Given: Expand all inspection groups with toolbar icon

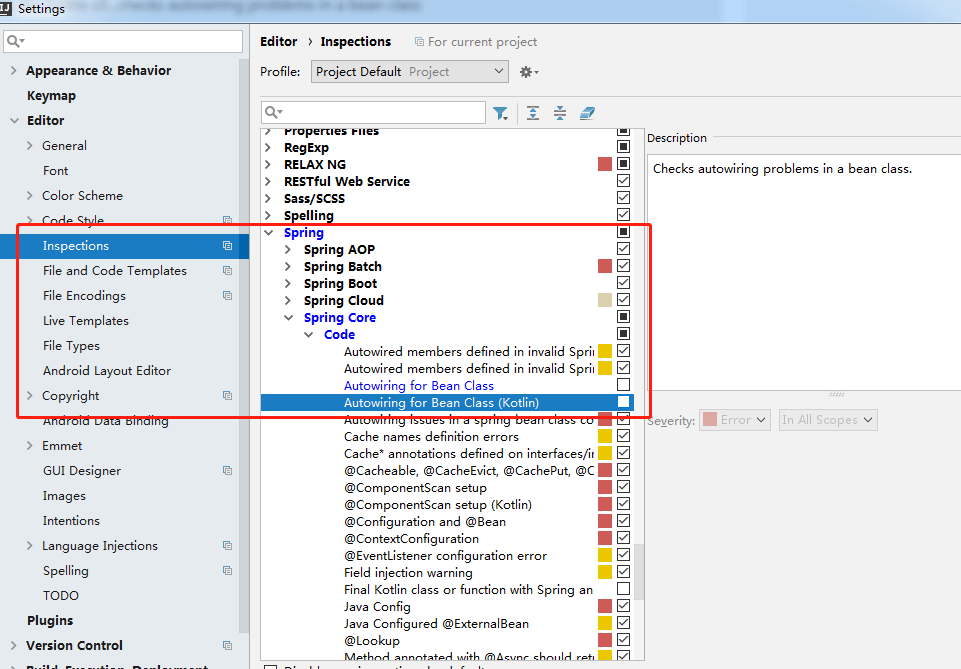Looking at the screenshot, I should pyautogui.click(x=533, y=113).
